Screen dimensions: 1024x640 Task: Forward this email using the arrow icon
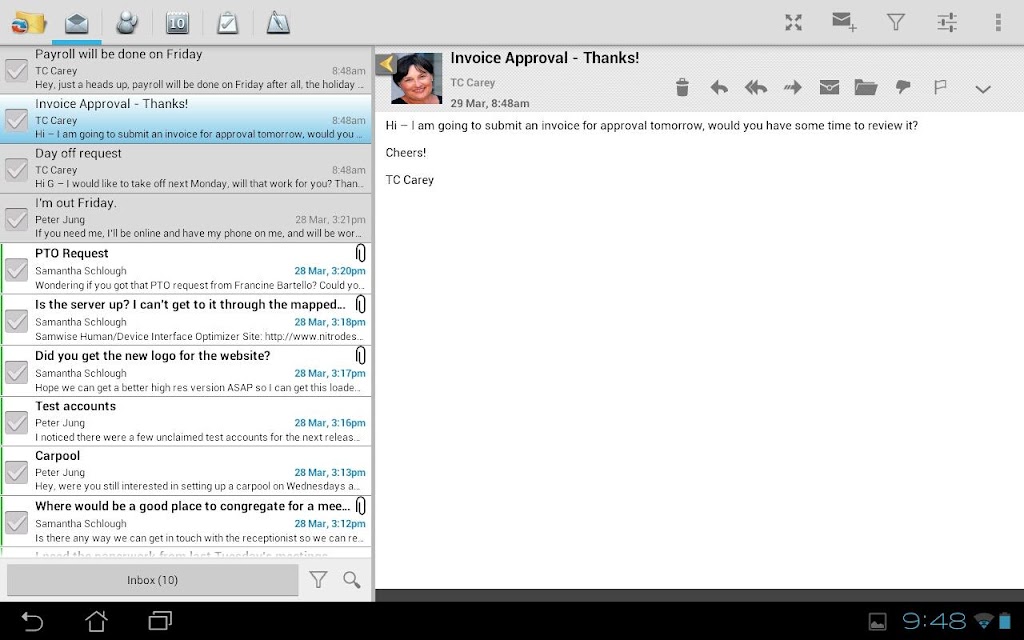(792, 87)
